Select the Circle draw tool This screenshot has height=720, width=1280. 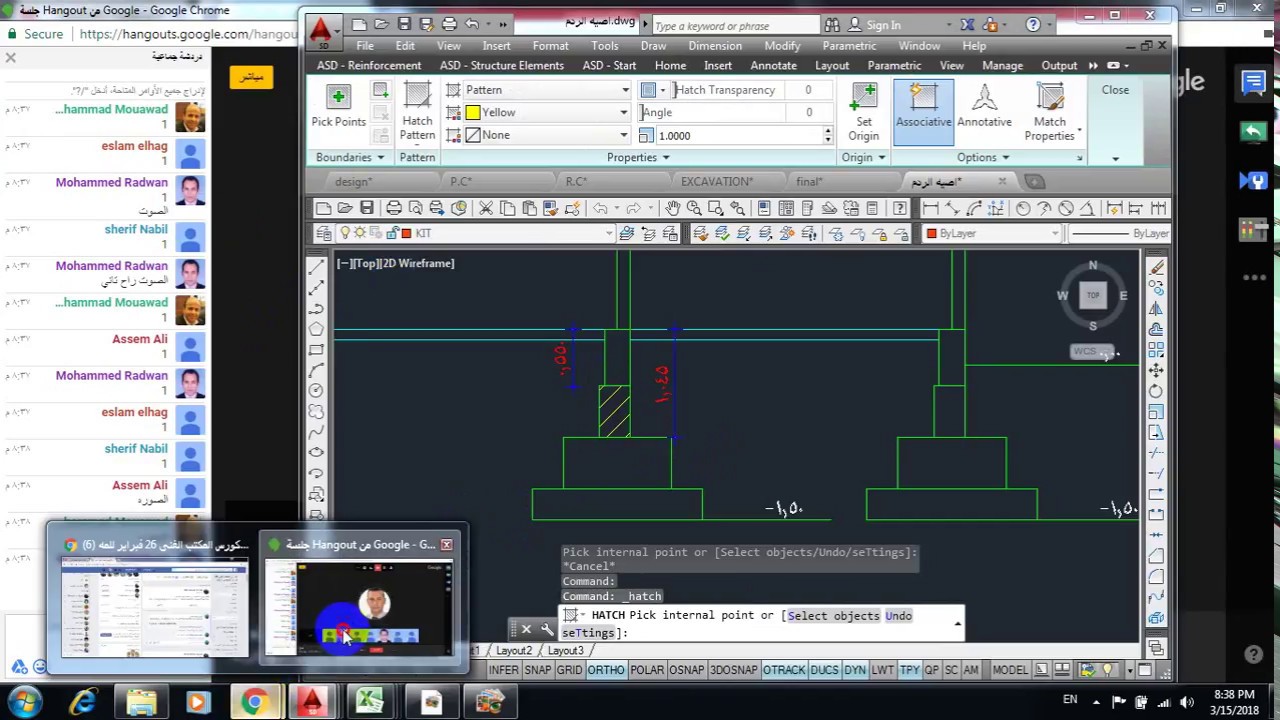[316, 390]
